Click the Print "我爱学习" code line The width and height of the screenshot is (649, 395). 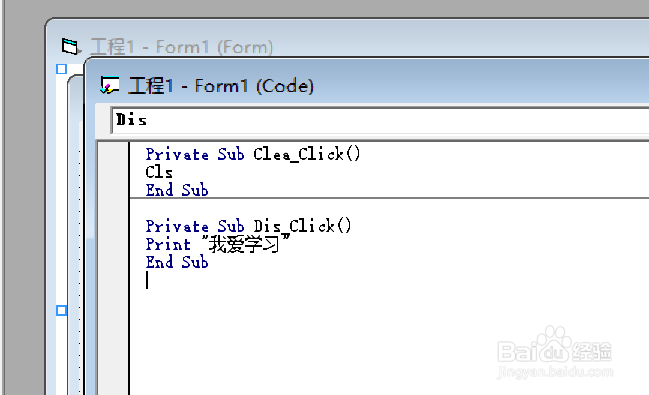[x=218, y=244]
